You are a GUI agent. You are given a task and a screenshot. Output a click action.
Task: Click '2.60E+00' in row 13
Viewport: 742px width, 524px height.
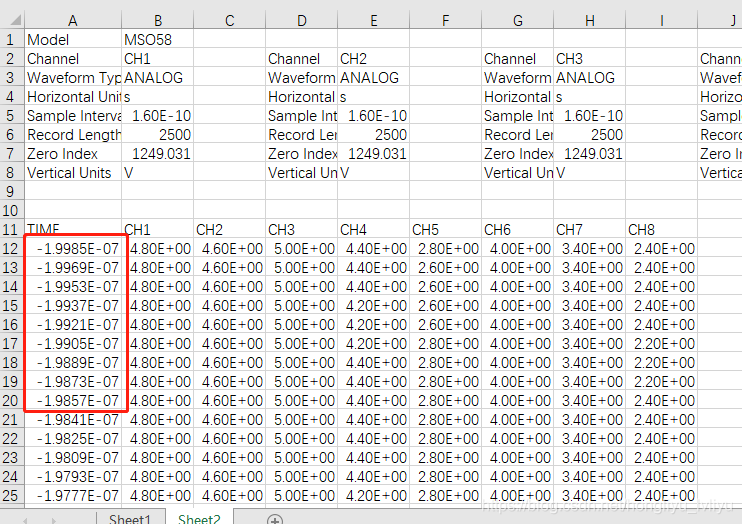click(445, 267)
